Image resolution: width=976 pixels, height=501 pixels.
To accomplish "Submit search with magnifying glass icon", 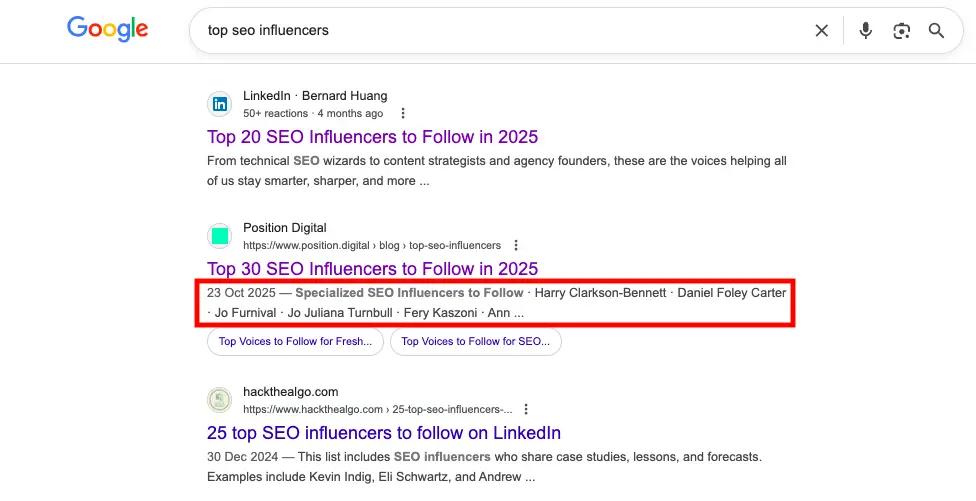I will 936,30.
